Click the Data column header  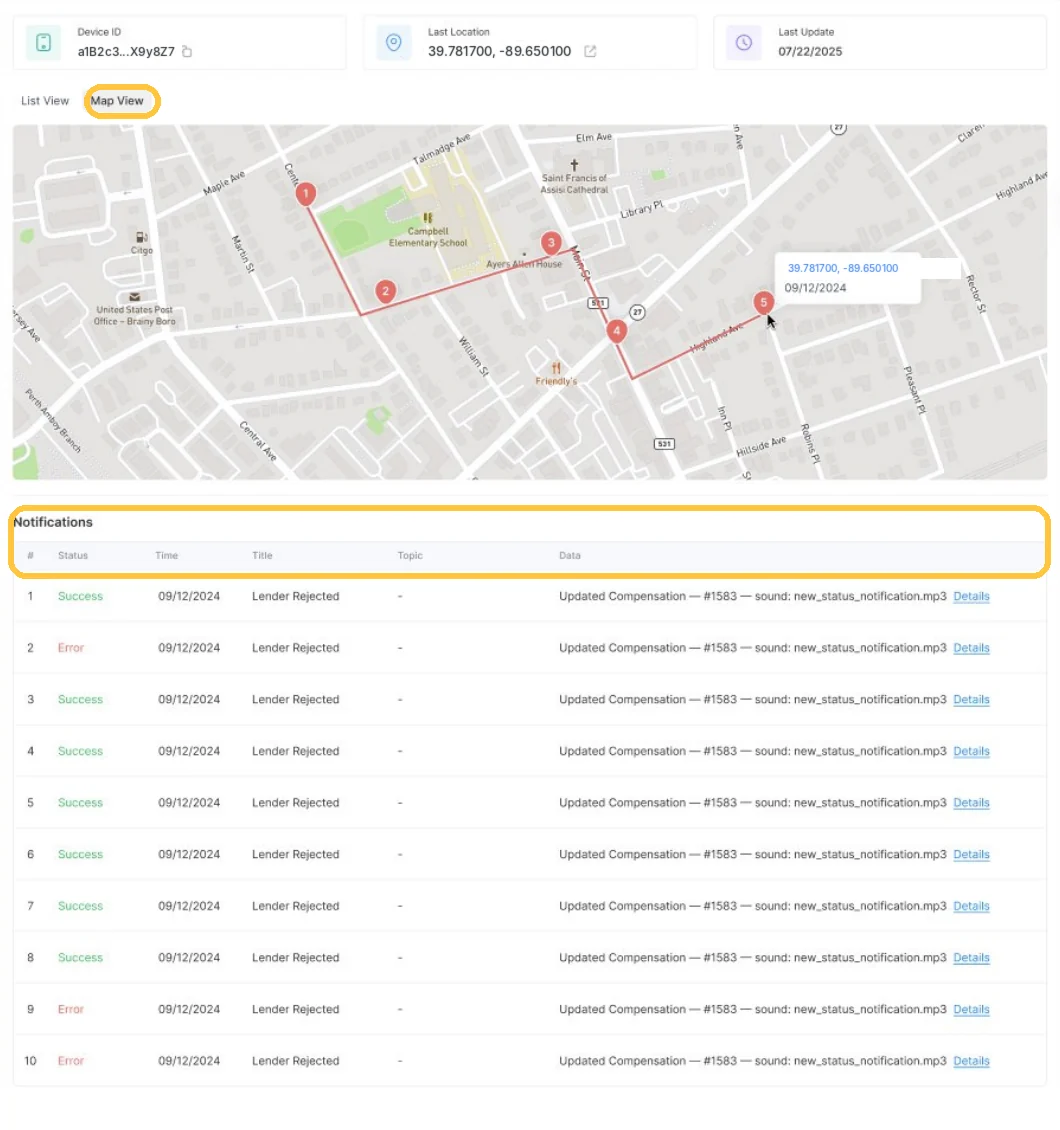pyautogui.click(x=569, y=556)
